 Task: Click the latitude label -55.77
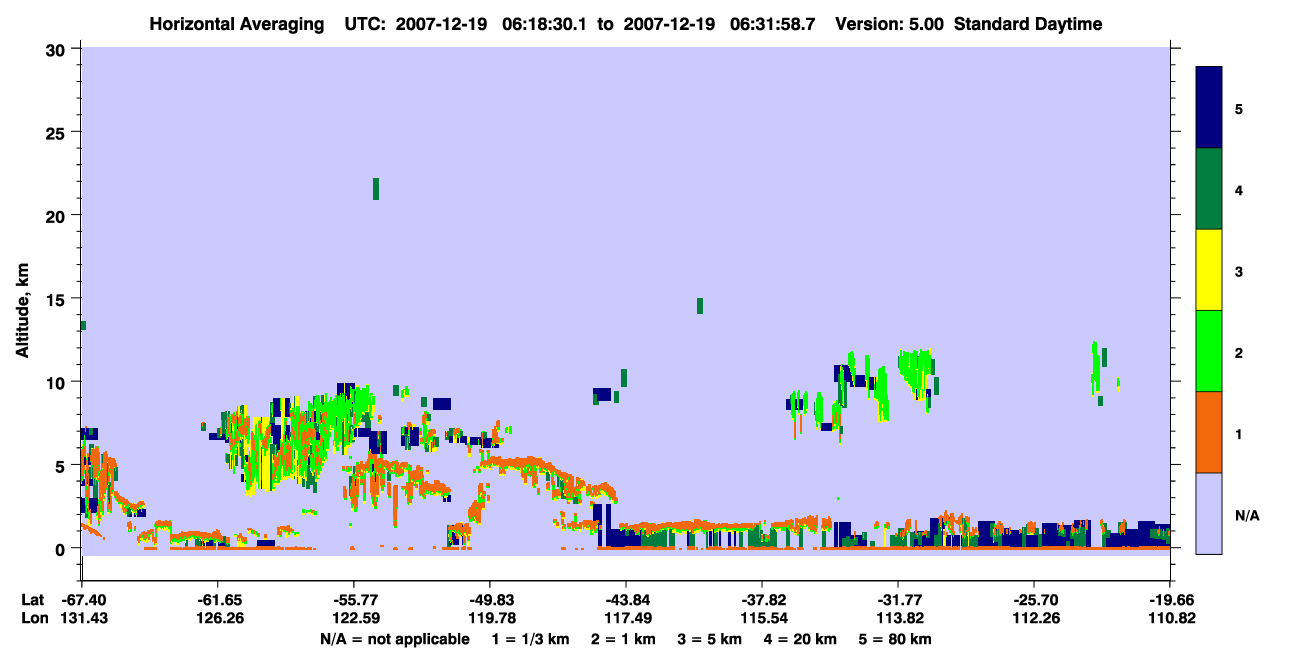[x=353, y=599]
